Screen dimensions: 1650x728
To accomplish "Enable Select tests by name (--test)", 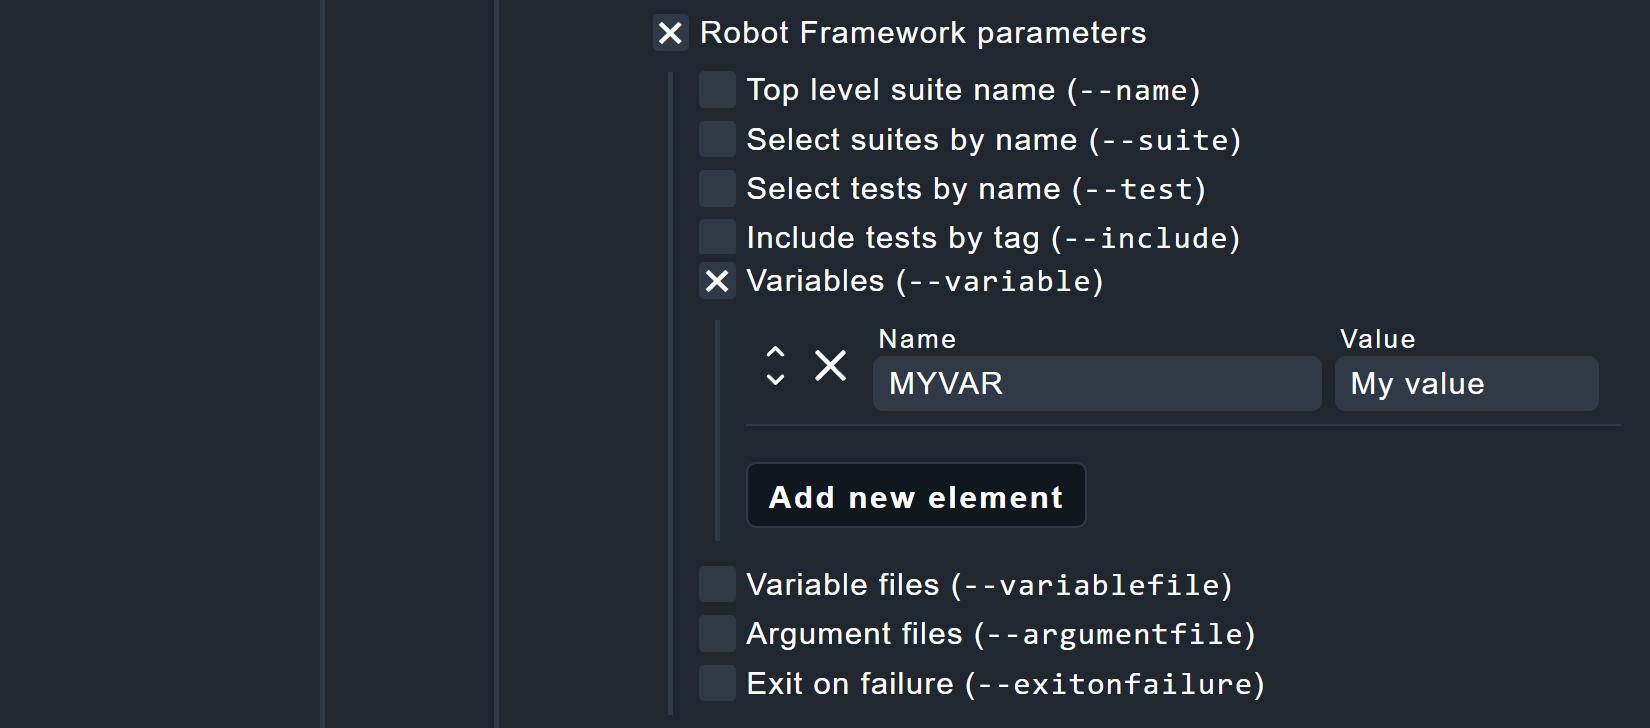I will point(717,188).
